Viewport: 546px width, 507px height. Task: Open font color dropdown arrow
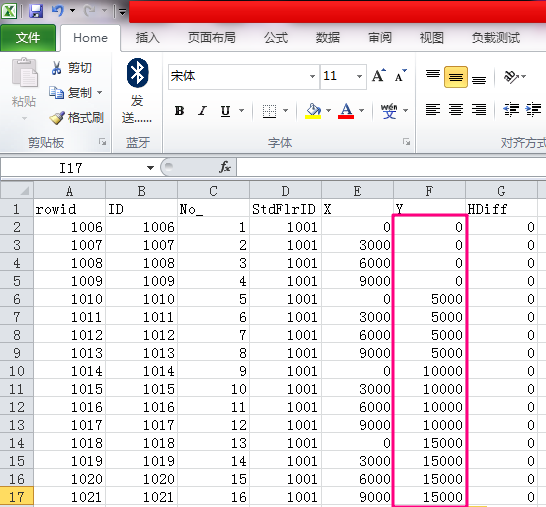(x=361, y=111)
